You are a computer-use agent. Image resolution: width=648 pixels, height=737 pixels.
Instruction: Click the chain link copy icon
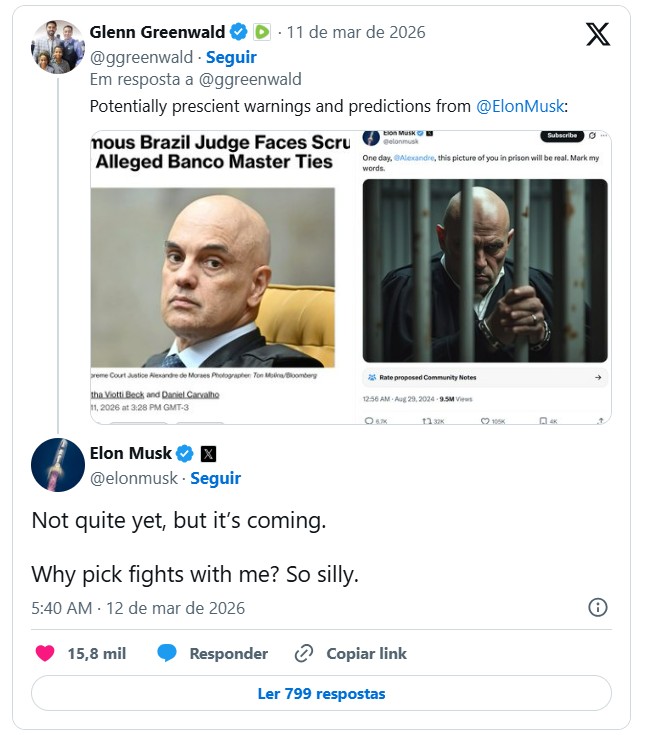[x=304, y=653]
